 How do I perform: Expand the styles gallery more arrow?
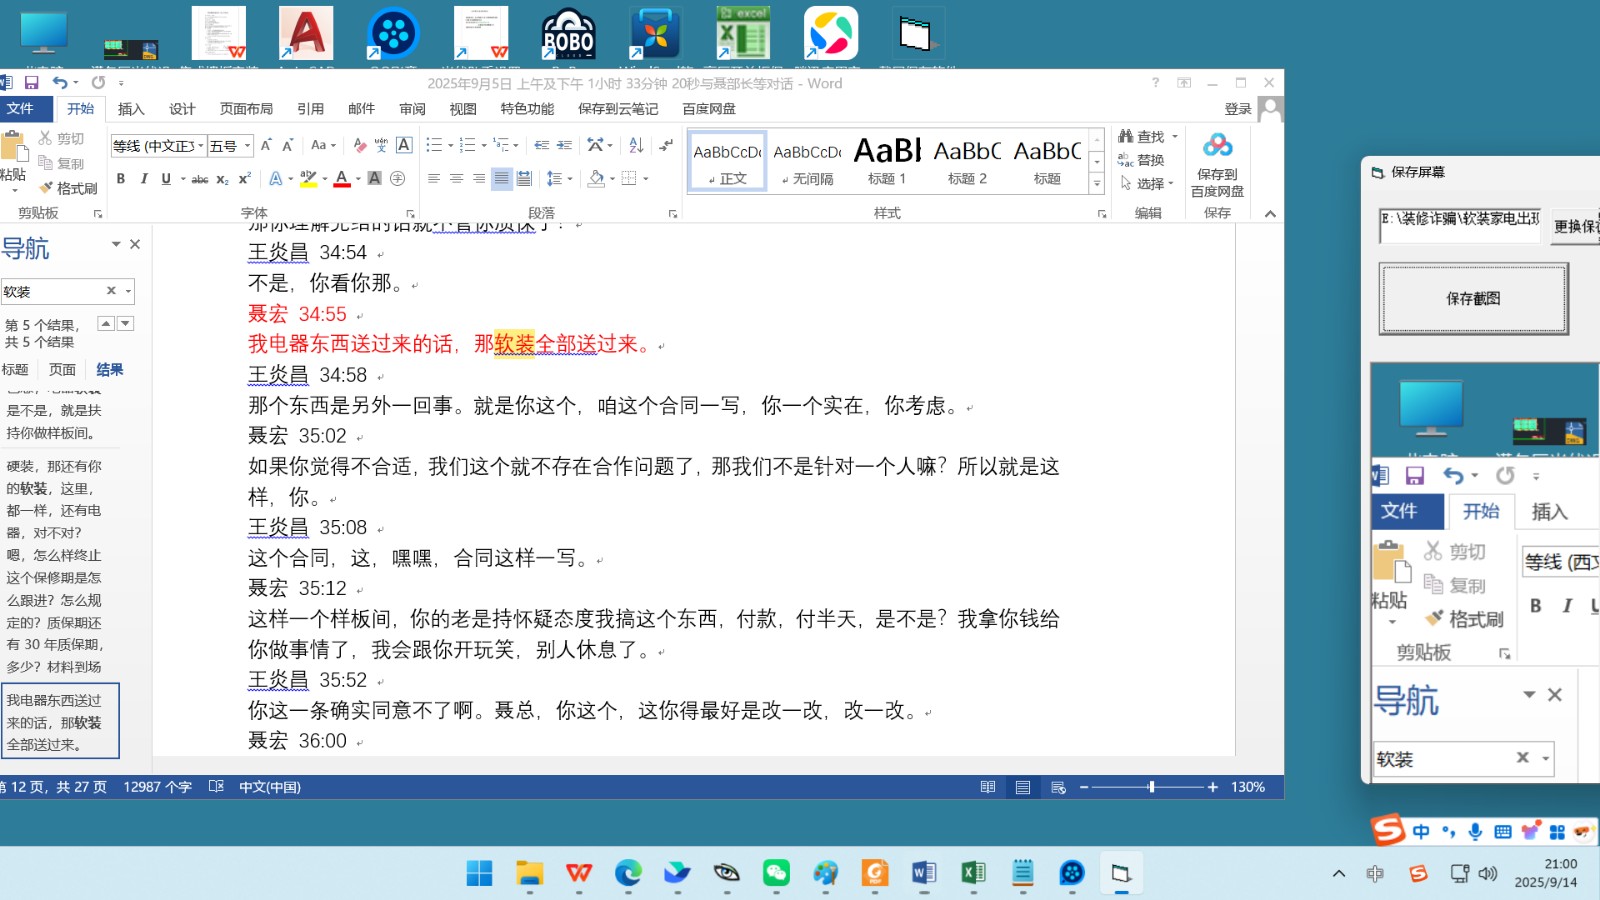coord(1097,184)
